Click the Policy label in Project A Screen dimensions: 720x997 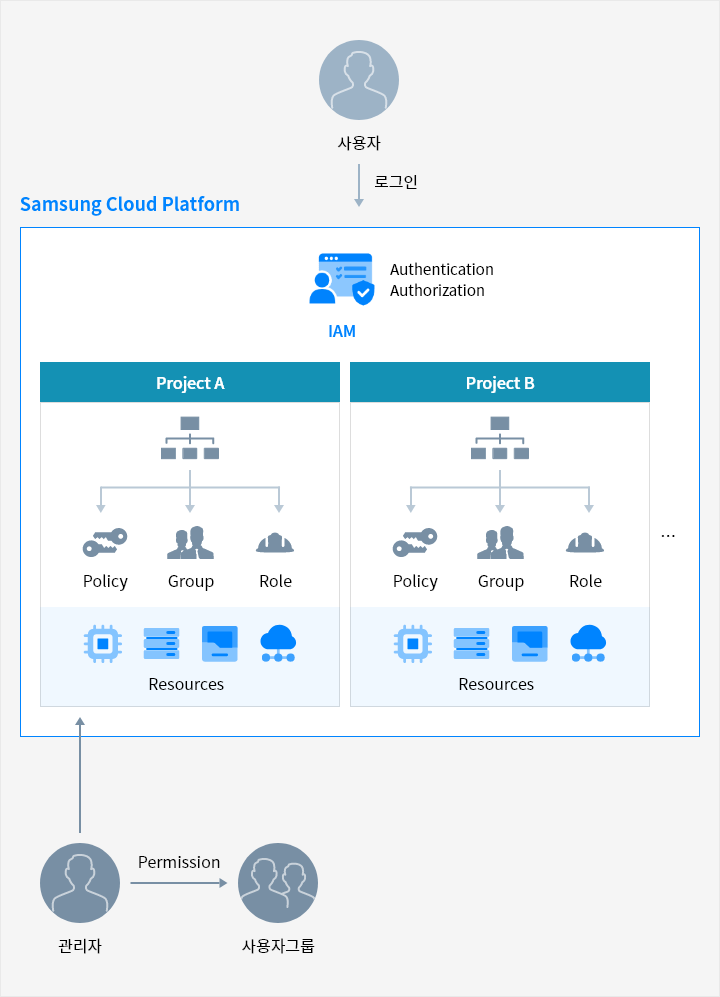pyautogui.click(x=105, y=582)
